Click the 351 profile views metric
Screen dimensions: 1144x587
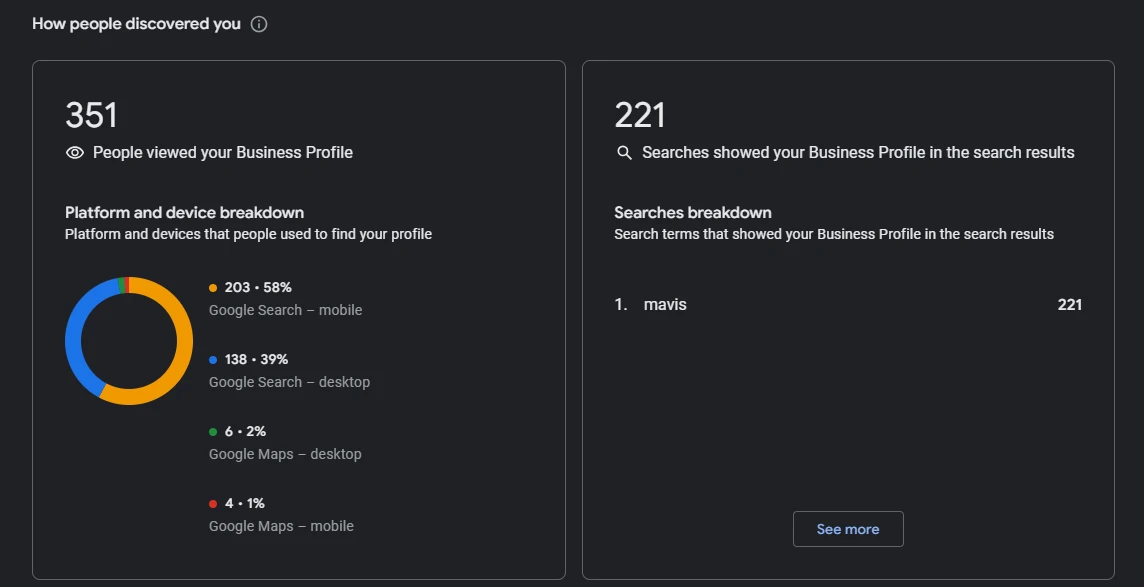point(91,114)
